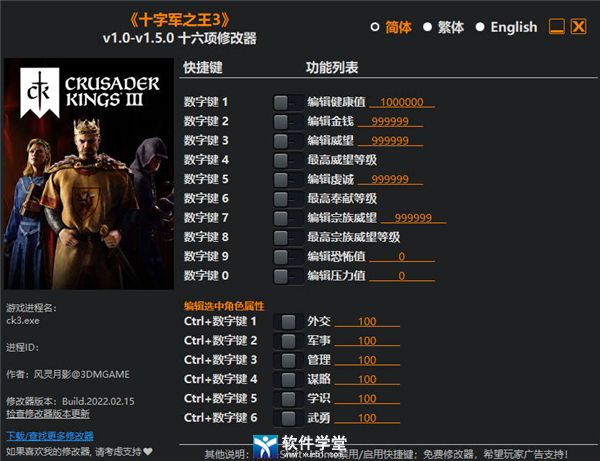Image resolution: width=600 pixels, height=461 pixels.
Task: Toggle 编辑健康值 switch on
Action: click(x=288, y=103)
